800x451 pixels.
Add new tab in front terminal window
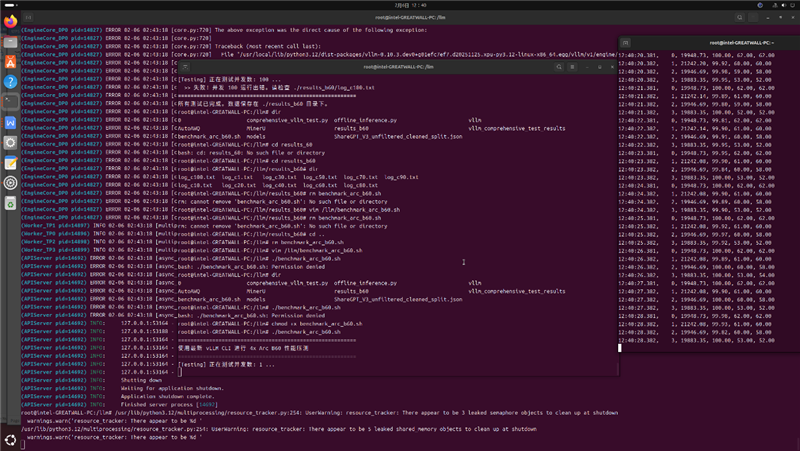184,66
